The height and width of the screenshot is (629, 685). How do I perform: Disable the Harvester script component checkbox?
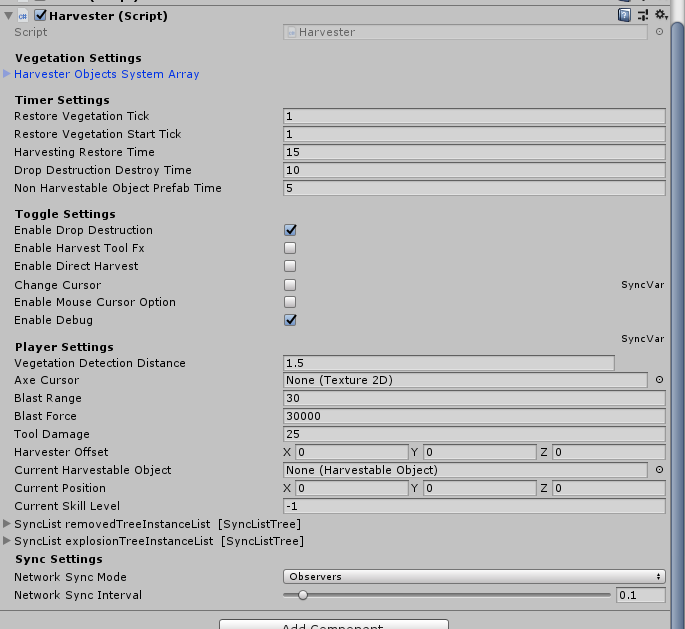pyautogui.click(x=40, y=16)
